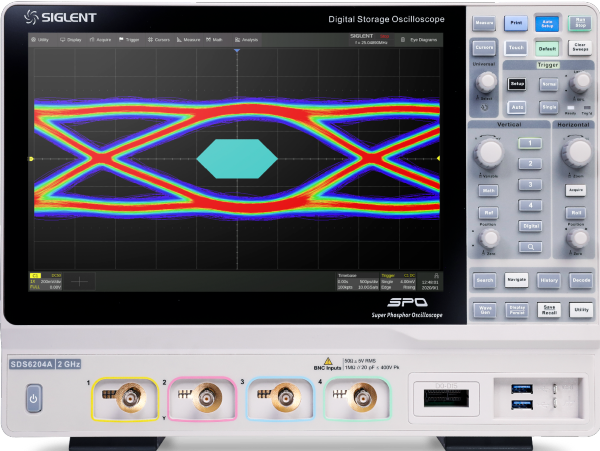Open the Cursors menu in menu bar

coord(158,41)
